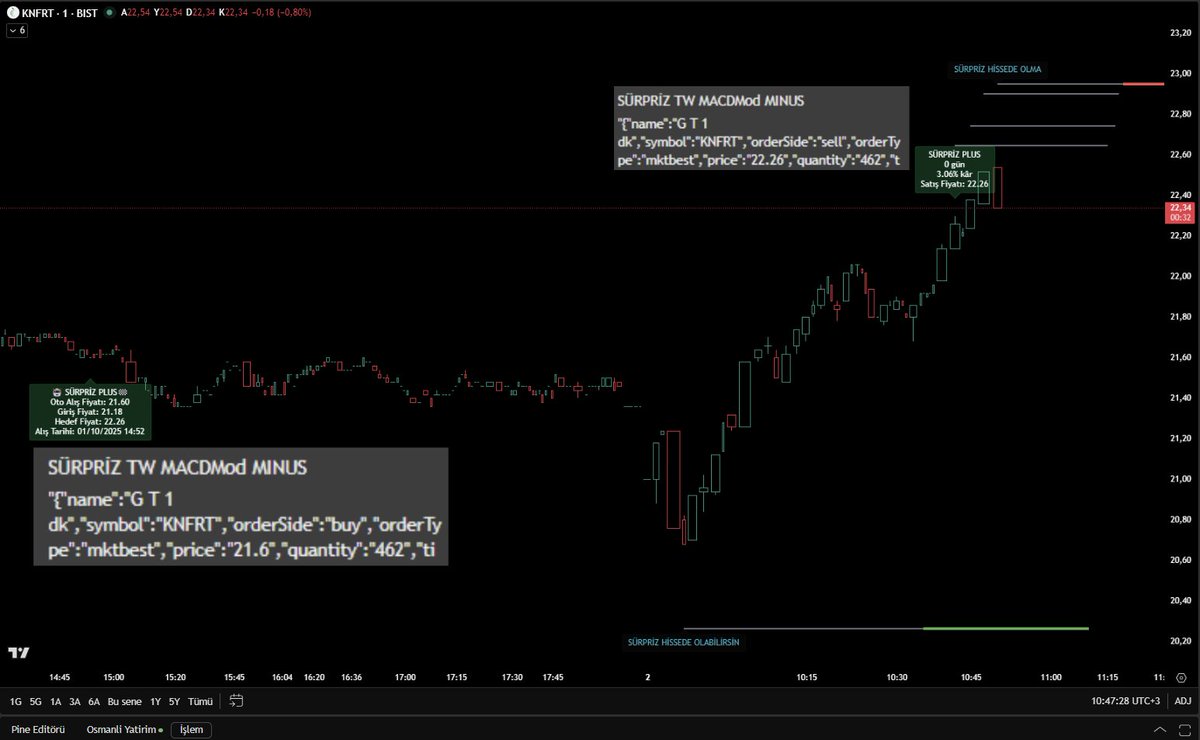Open the Osmanli Yatirim broker tab
The width and height of the screenshot is (1200, 740).
[124, 730]
